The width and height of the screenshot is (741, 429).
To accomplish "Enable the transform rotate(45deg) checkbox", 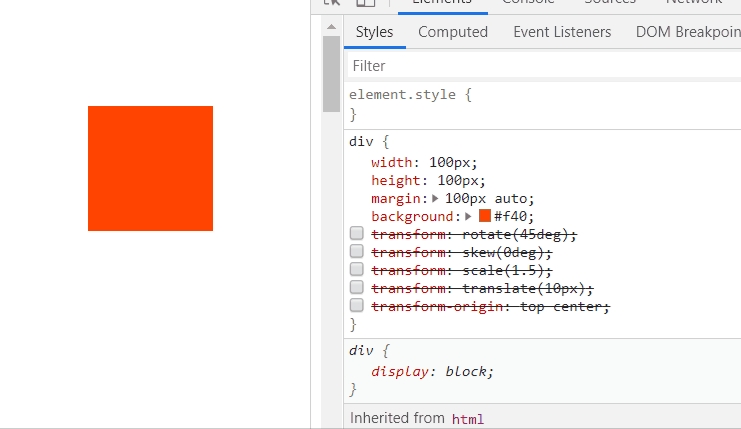I will click(x=356, y=234).
